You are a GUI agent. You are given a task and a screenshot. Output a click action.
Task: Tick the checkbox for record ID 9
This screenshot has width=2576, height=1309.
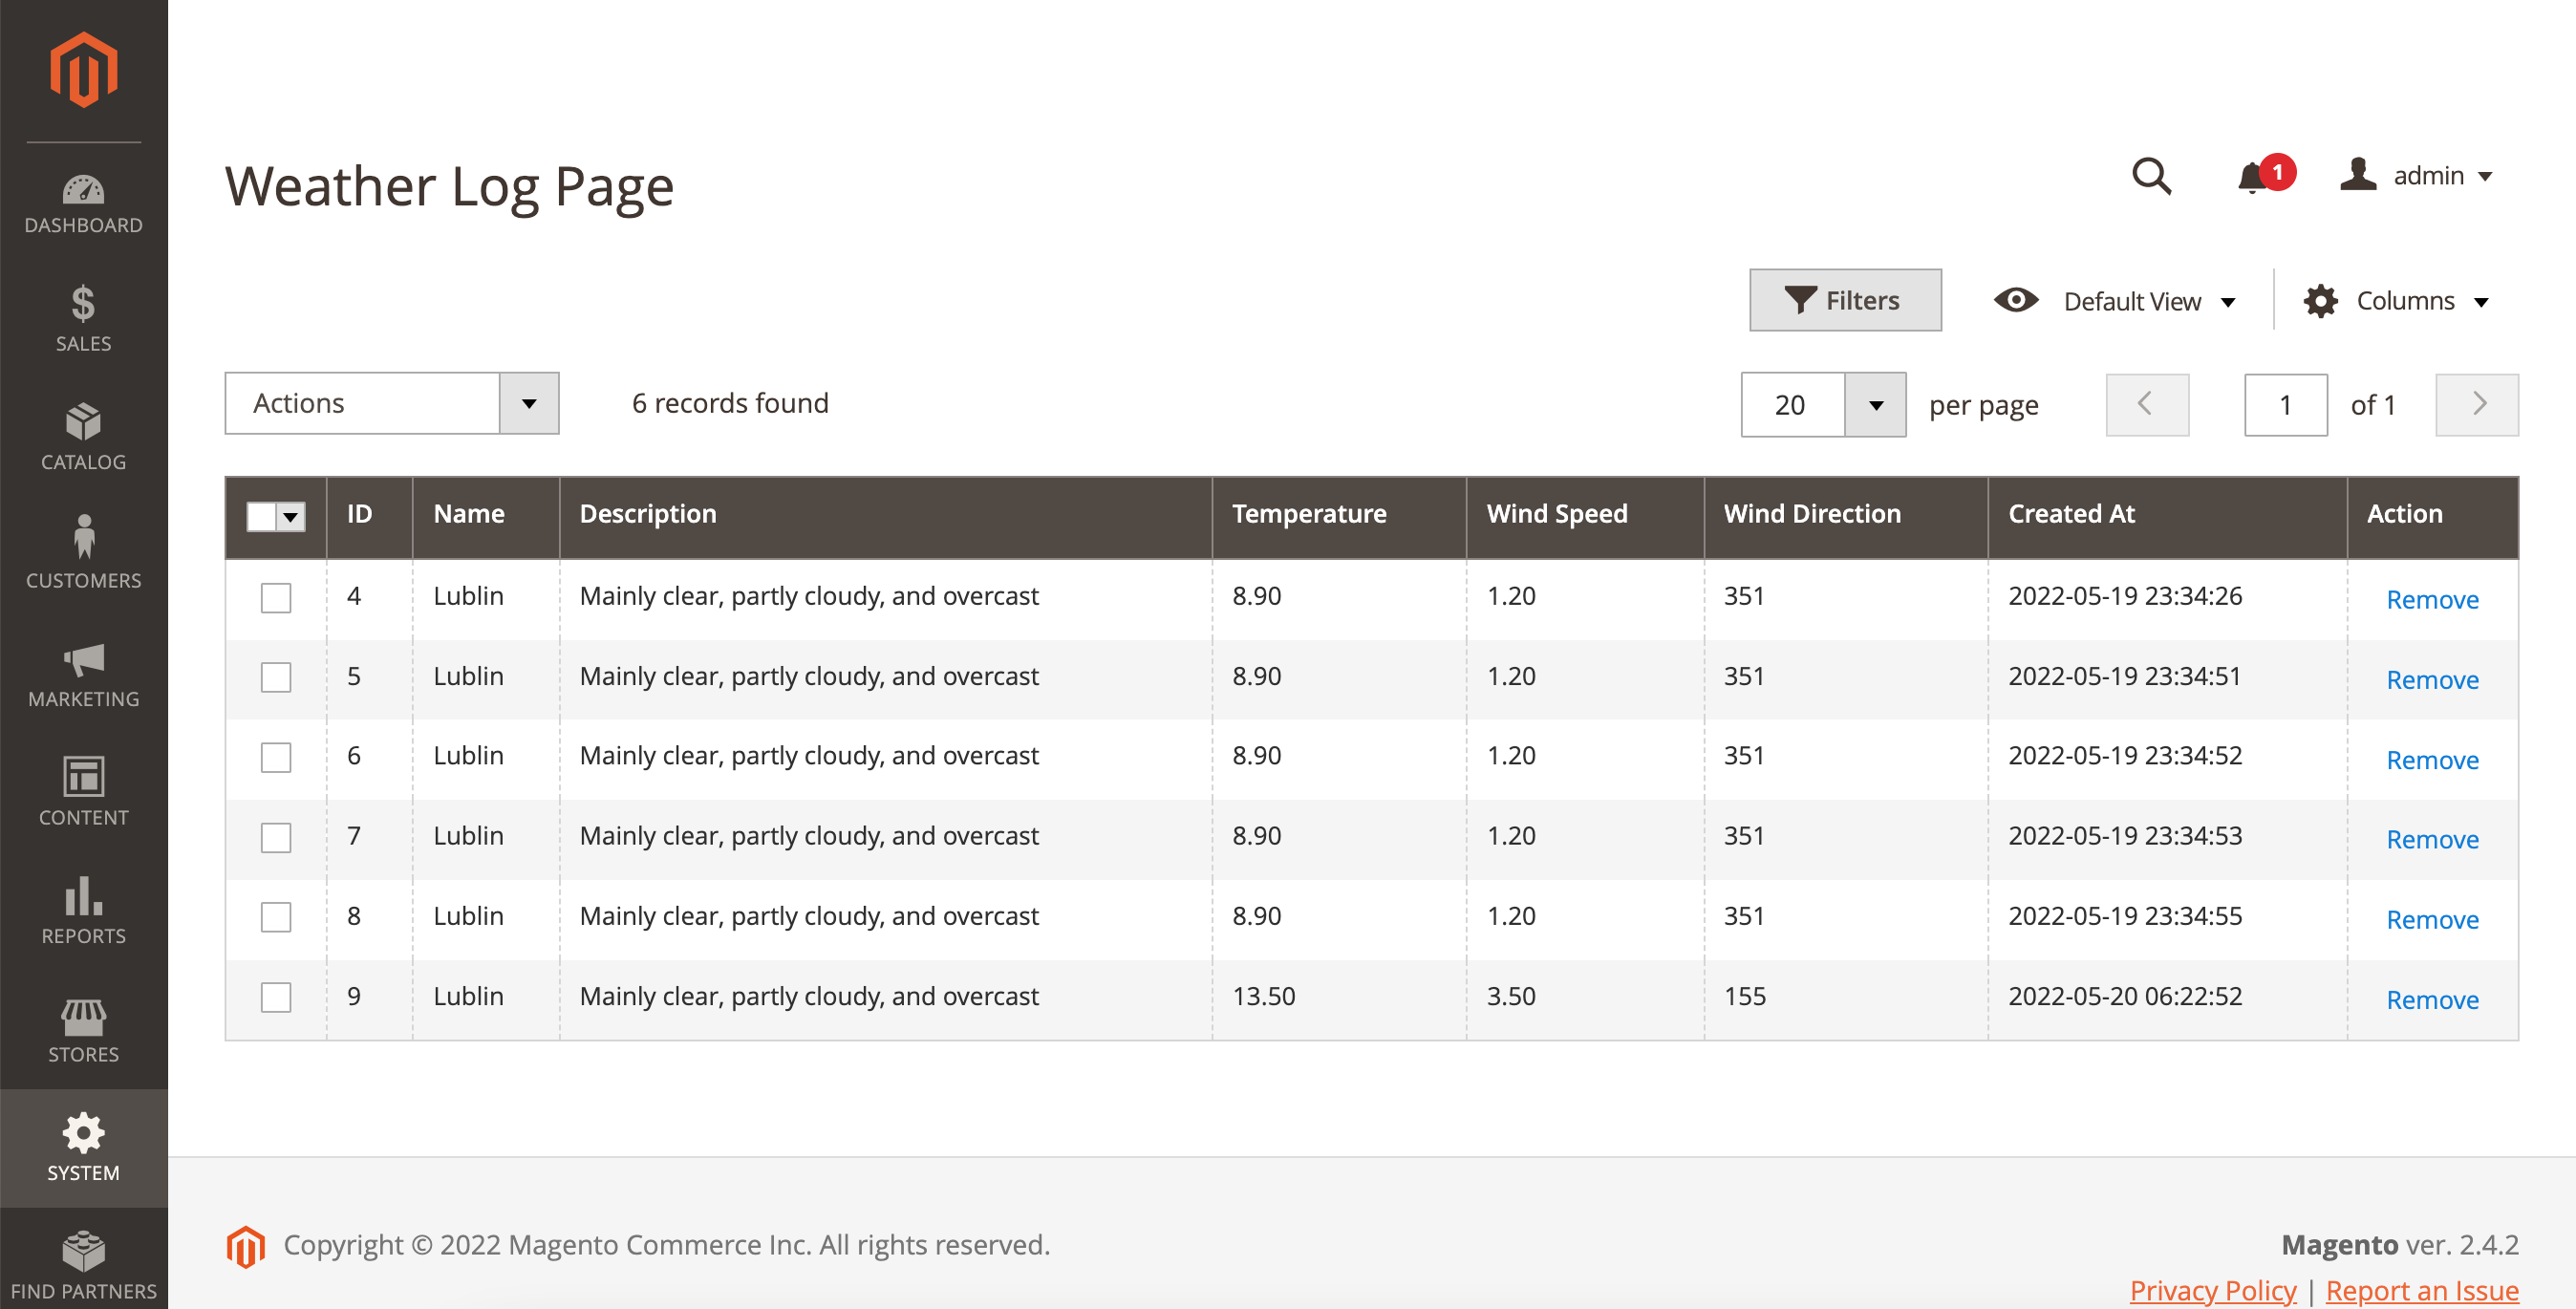(x=276, y=997)
